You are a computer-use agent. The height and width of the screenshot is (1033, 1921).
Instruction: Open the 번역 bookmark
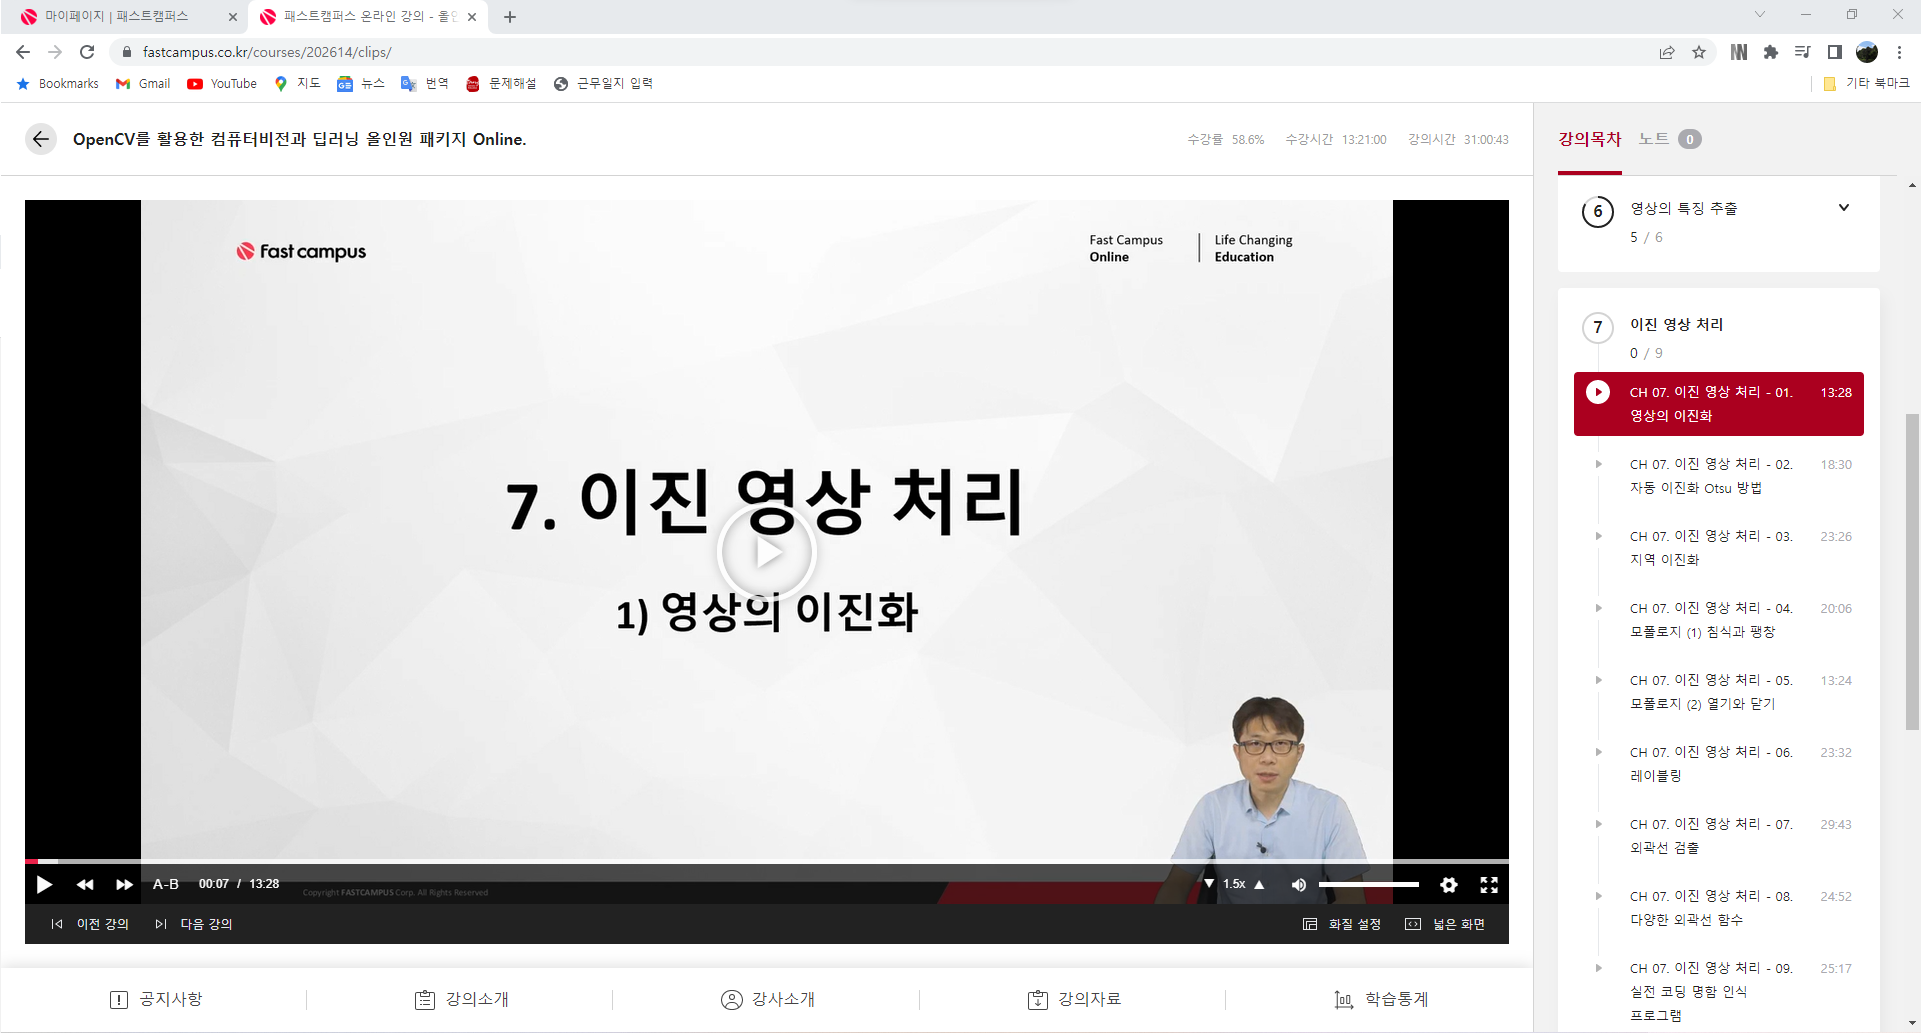point(425,84)
